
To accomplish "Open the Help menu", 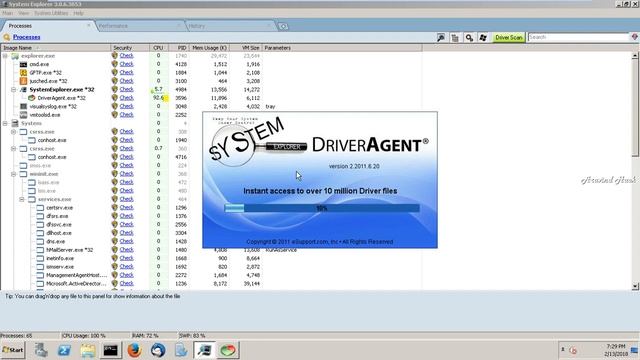I will click(x=78, y=13).
